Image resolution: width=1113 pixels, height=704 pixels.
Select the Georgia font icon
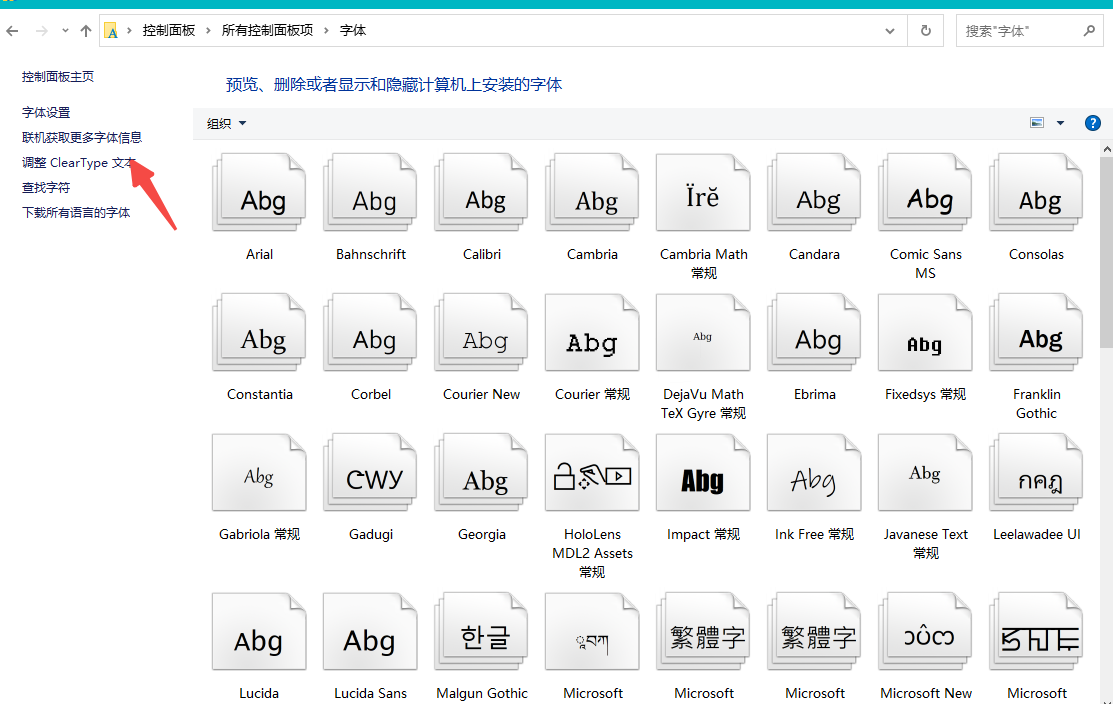coord(481,473)
